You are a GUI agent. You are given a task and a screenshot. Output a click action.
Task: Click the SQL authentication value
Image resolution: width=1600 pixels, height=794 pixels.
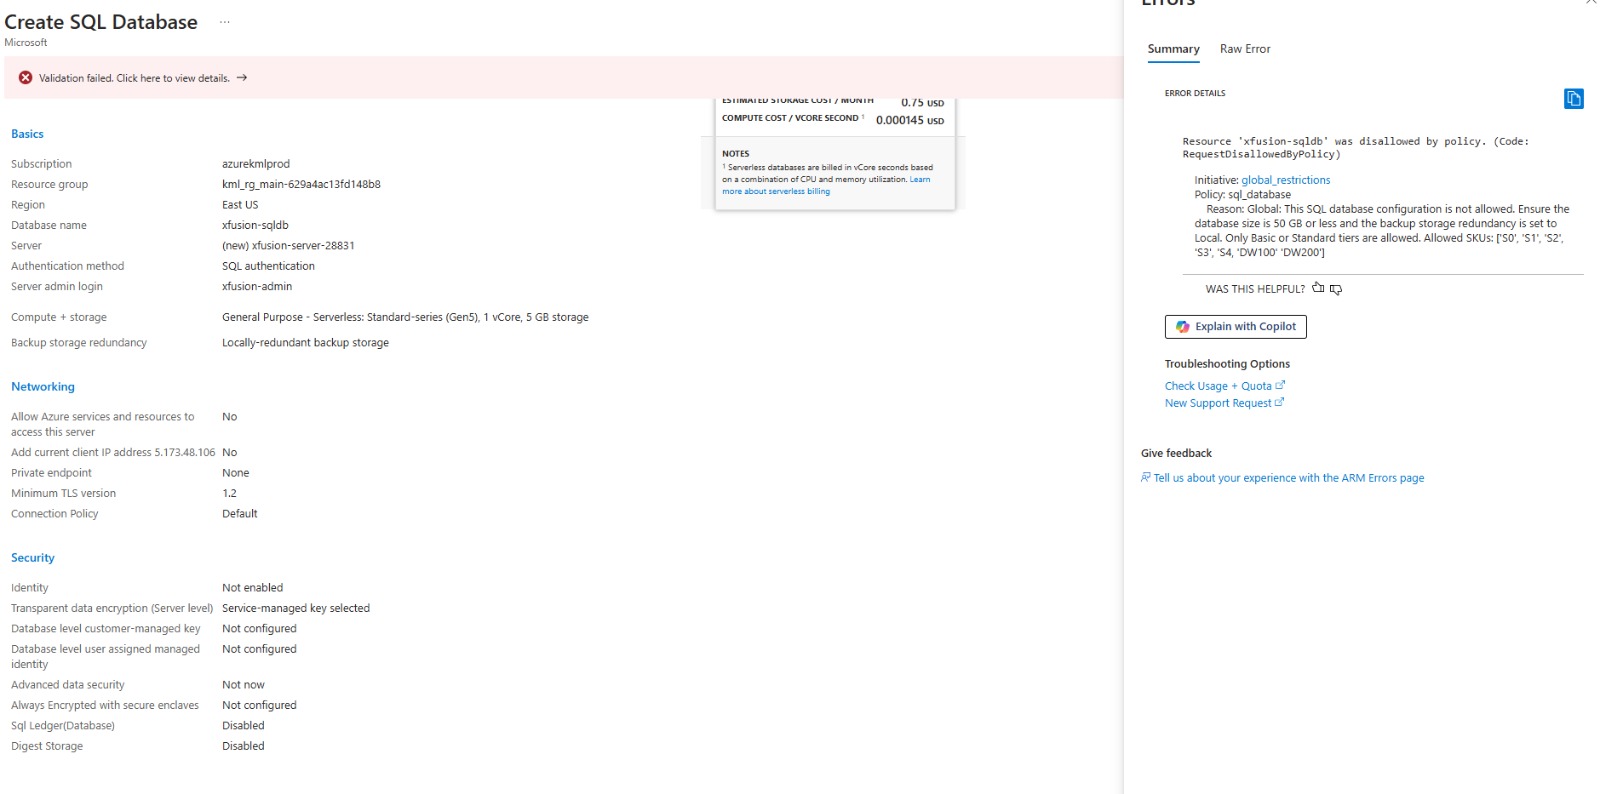[x=268, y=266]
